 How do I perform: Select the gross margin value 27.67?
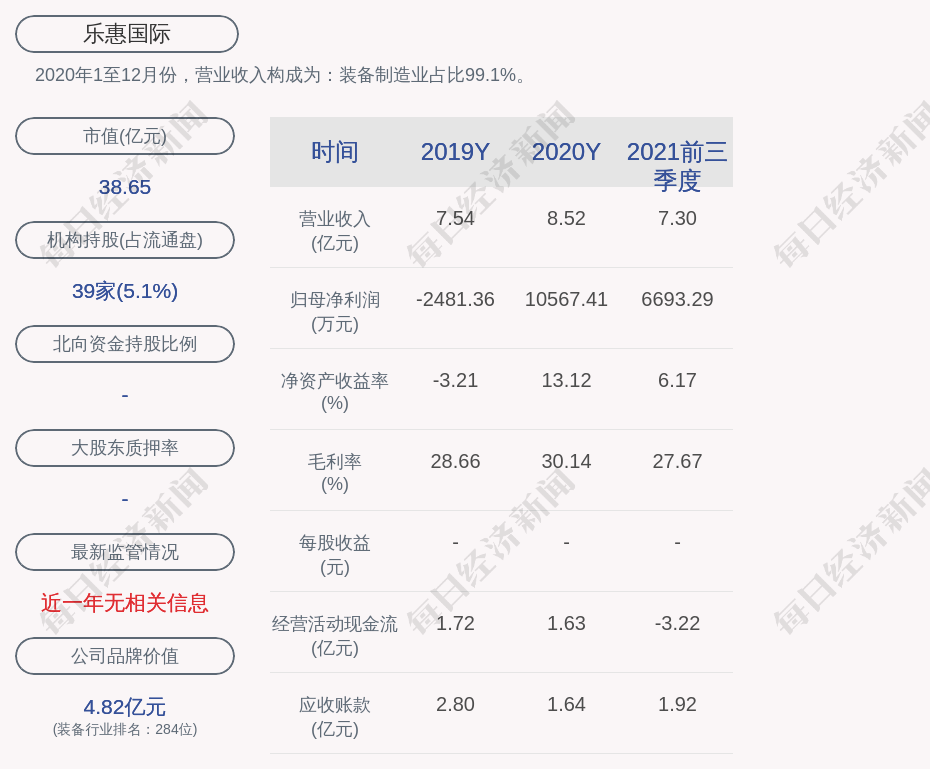tap(677, 461)
